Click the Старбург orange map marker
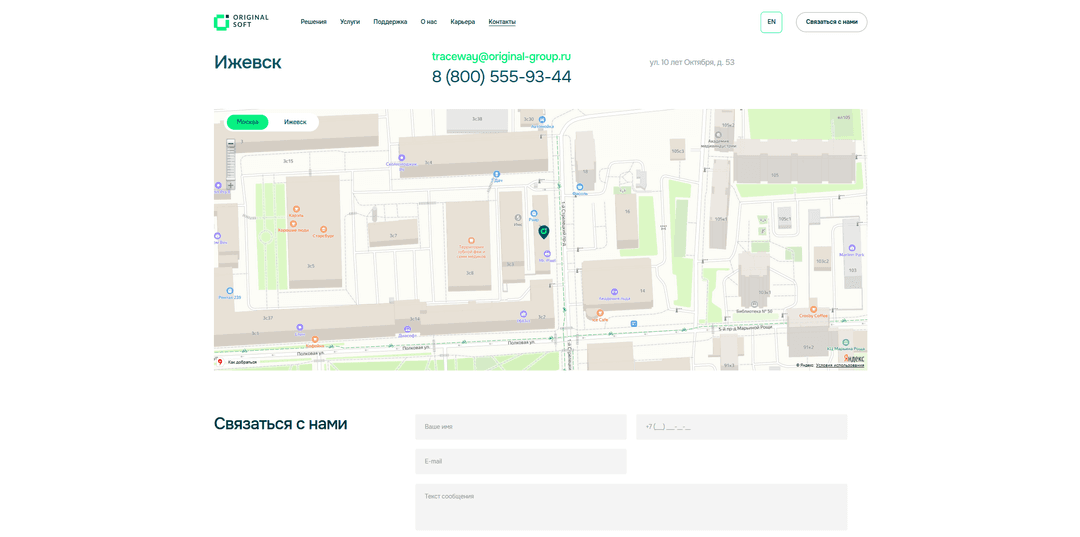Viewport: 1080px width, 537px height. tap(323, 229)
